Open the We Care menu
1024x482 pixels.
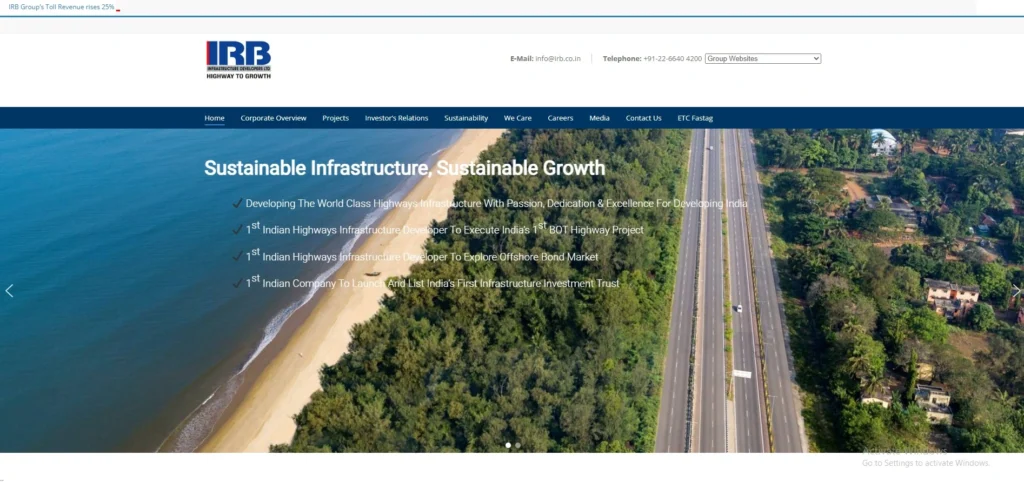click(x=517, y=118)
